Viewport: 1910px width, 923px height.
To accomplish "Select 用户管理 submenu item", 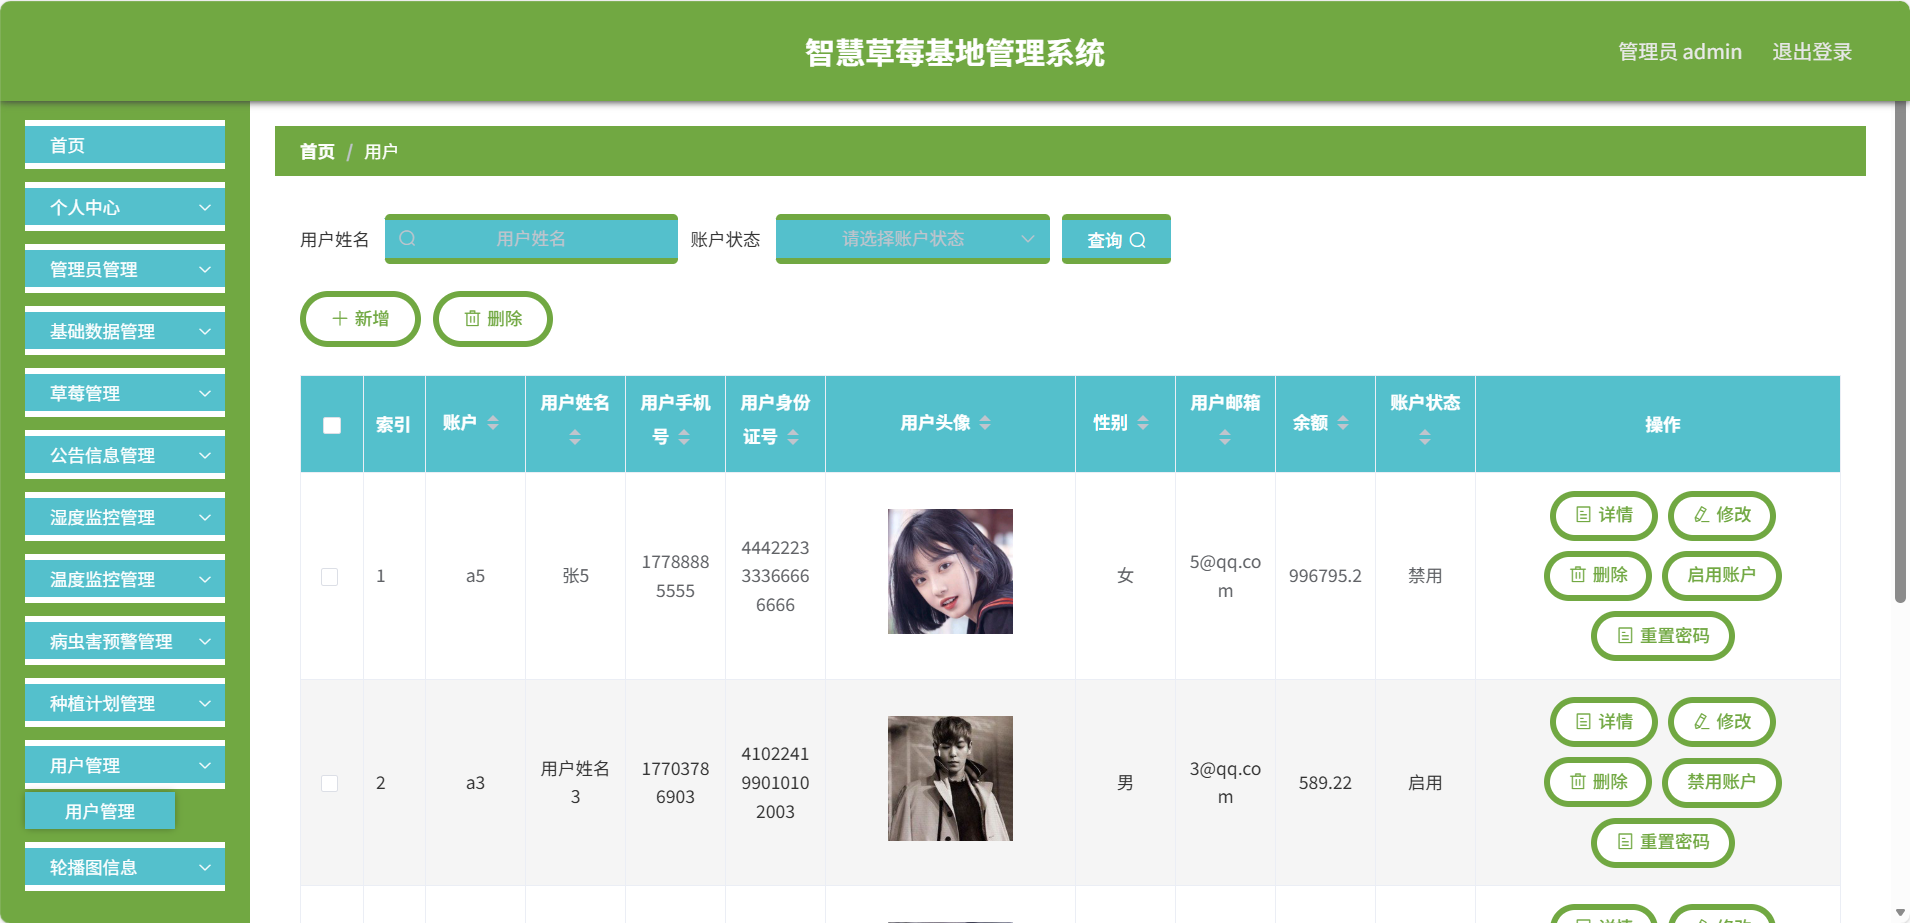I will [x=100, y=811].
